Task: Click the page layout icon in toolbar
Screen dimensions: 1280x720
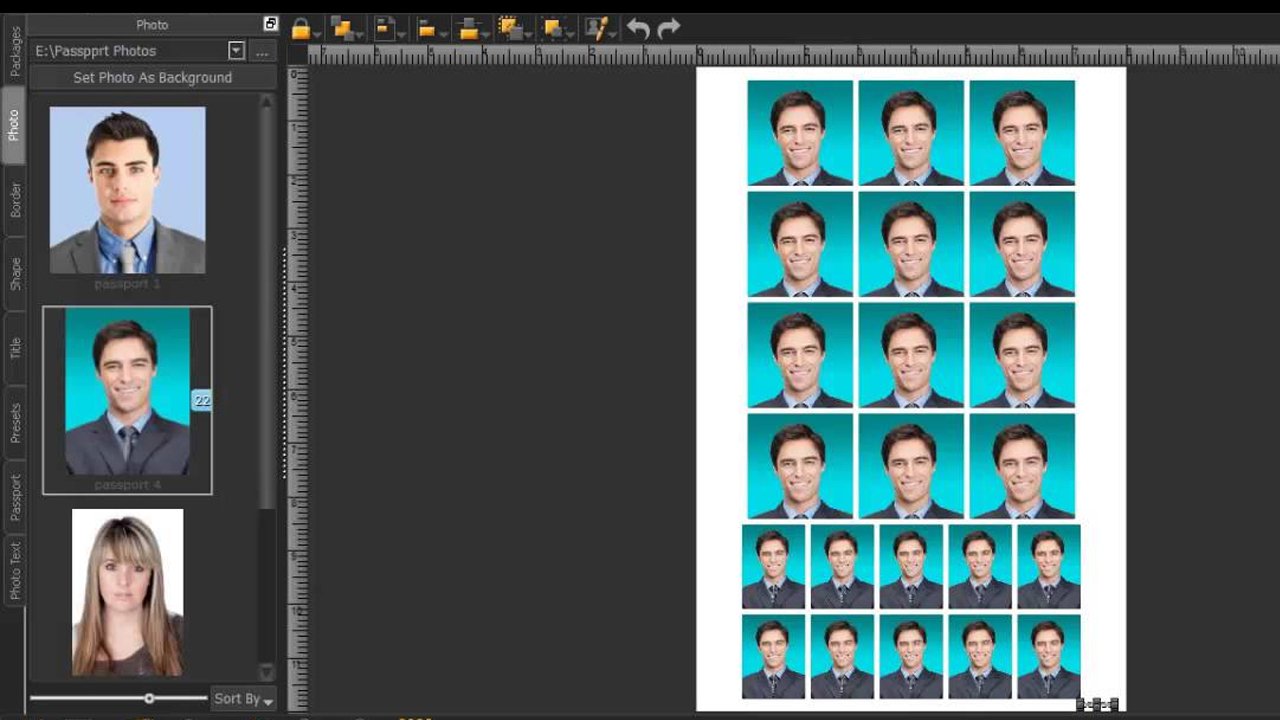Action: [x=386, y=29]
